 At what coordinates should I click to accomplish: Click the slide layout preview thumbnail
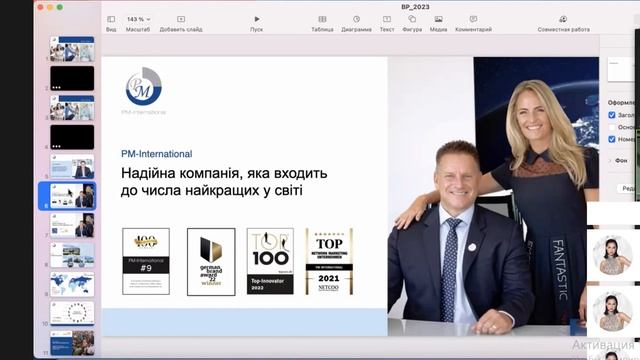point(620,69)
